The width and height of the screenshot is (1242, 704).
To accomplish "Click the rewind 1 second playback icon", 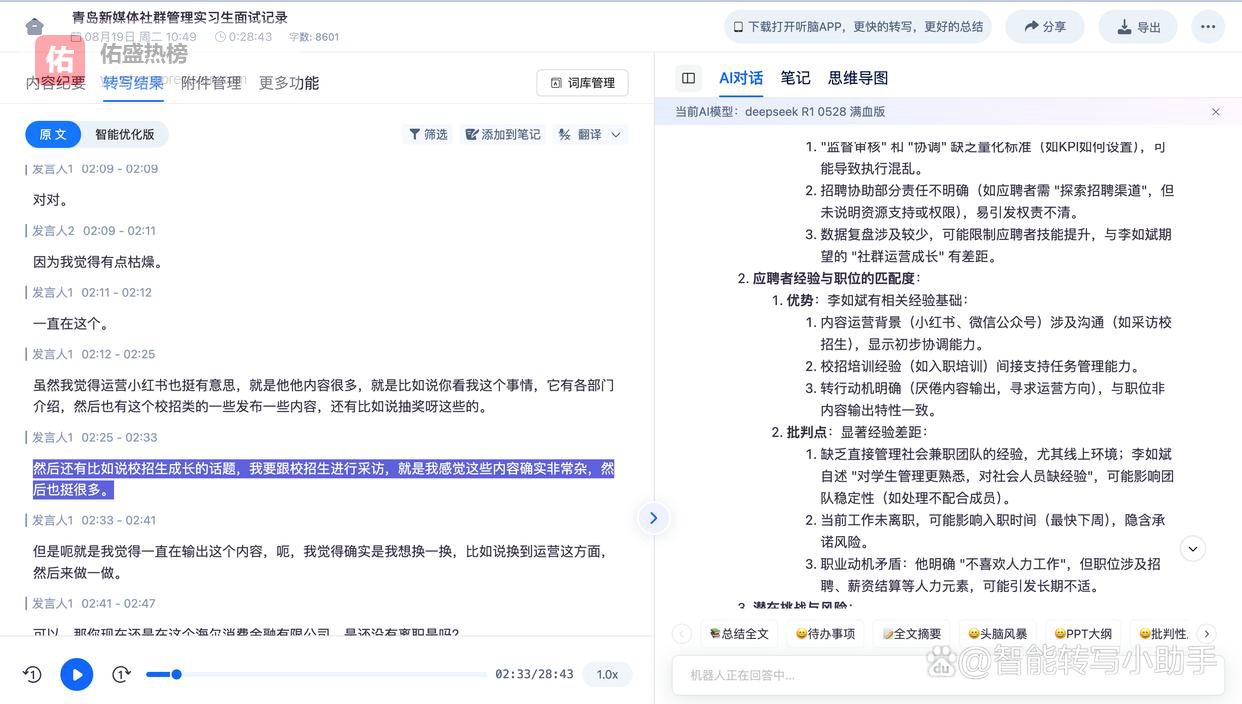I will (x=31, y=674).
